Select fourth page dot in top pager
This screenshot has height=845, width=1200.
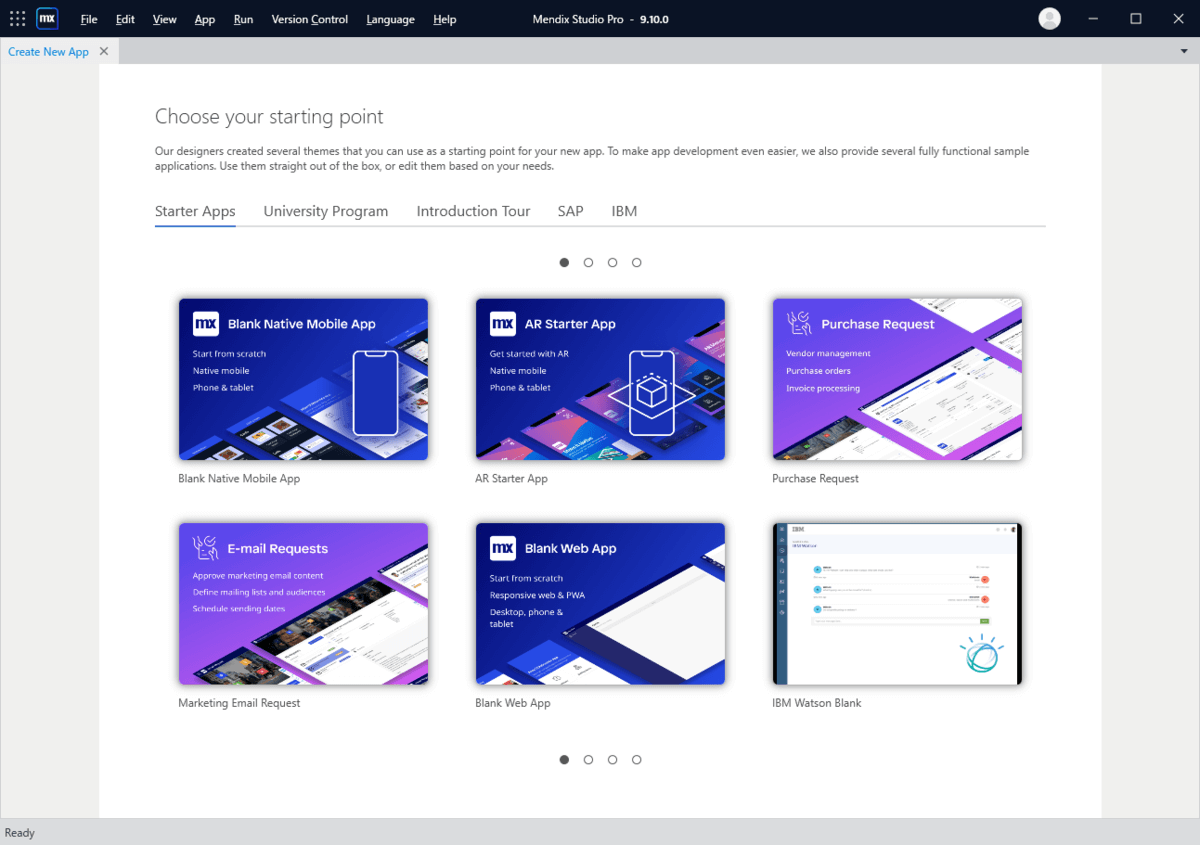tap(636, 262)
